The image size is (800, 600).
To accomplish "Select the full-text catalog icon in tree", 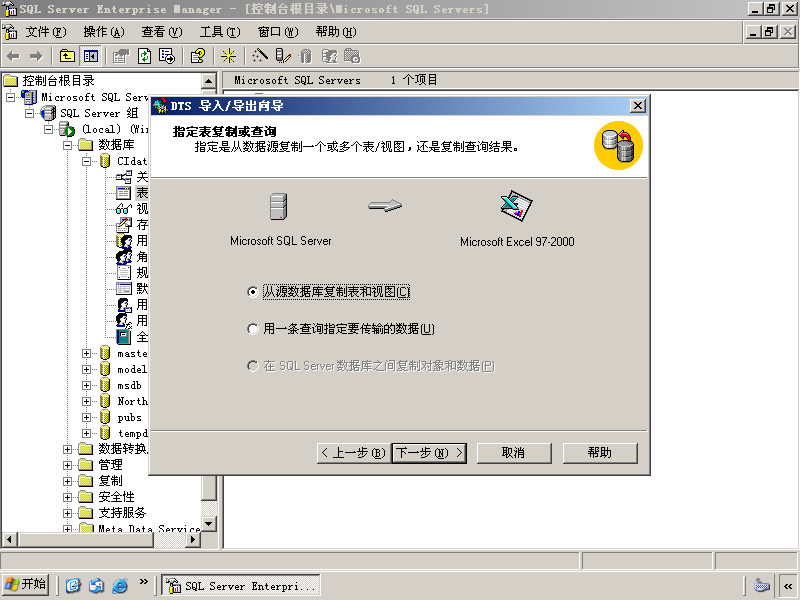I will (123, 337).
